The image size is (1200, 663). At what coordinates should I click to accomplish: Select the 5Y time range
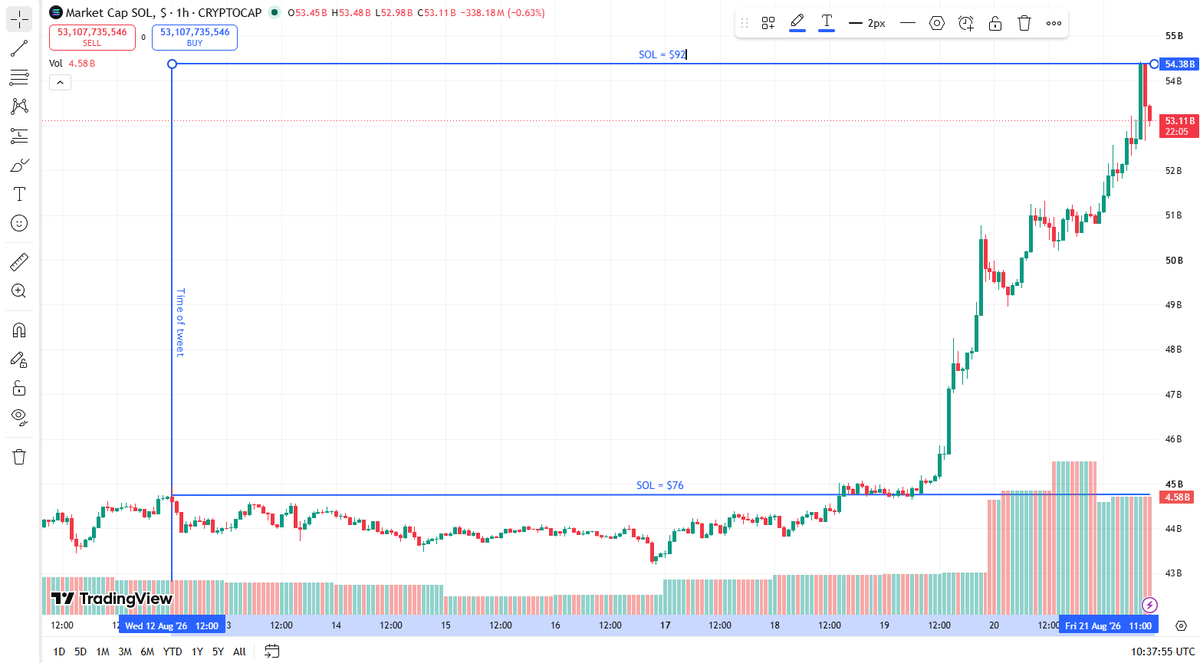pos(217,651)
